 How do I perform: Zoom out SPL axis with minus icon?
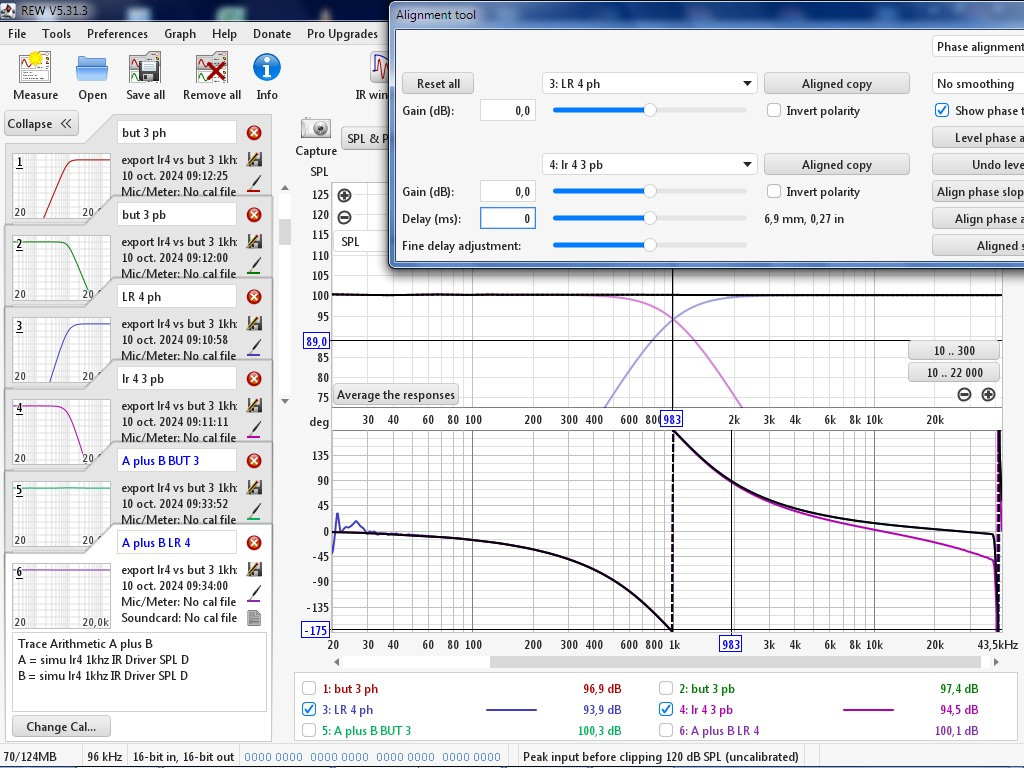[345, 217]
